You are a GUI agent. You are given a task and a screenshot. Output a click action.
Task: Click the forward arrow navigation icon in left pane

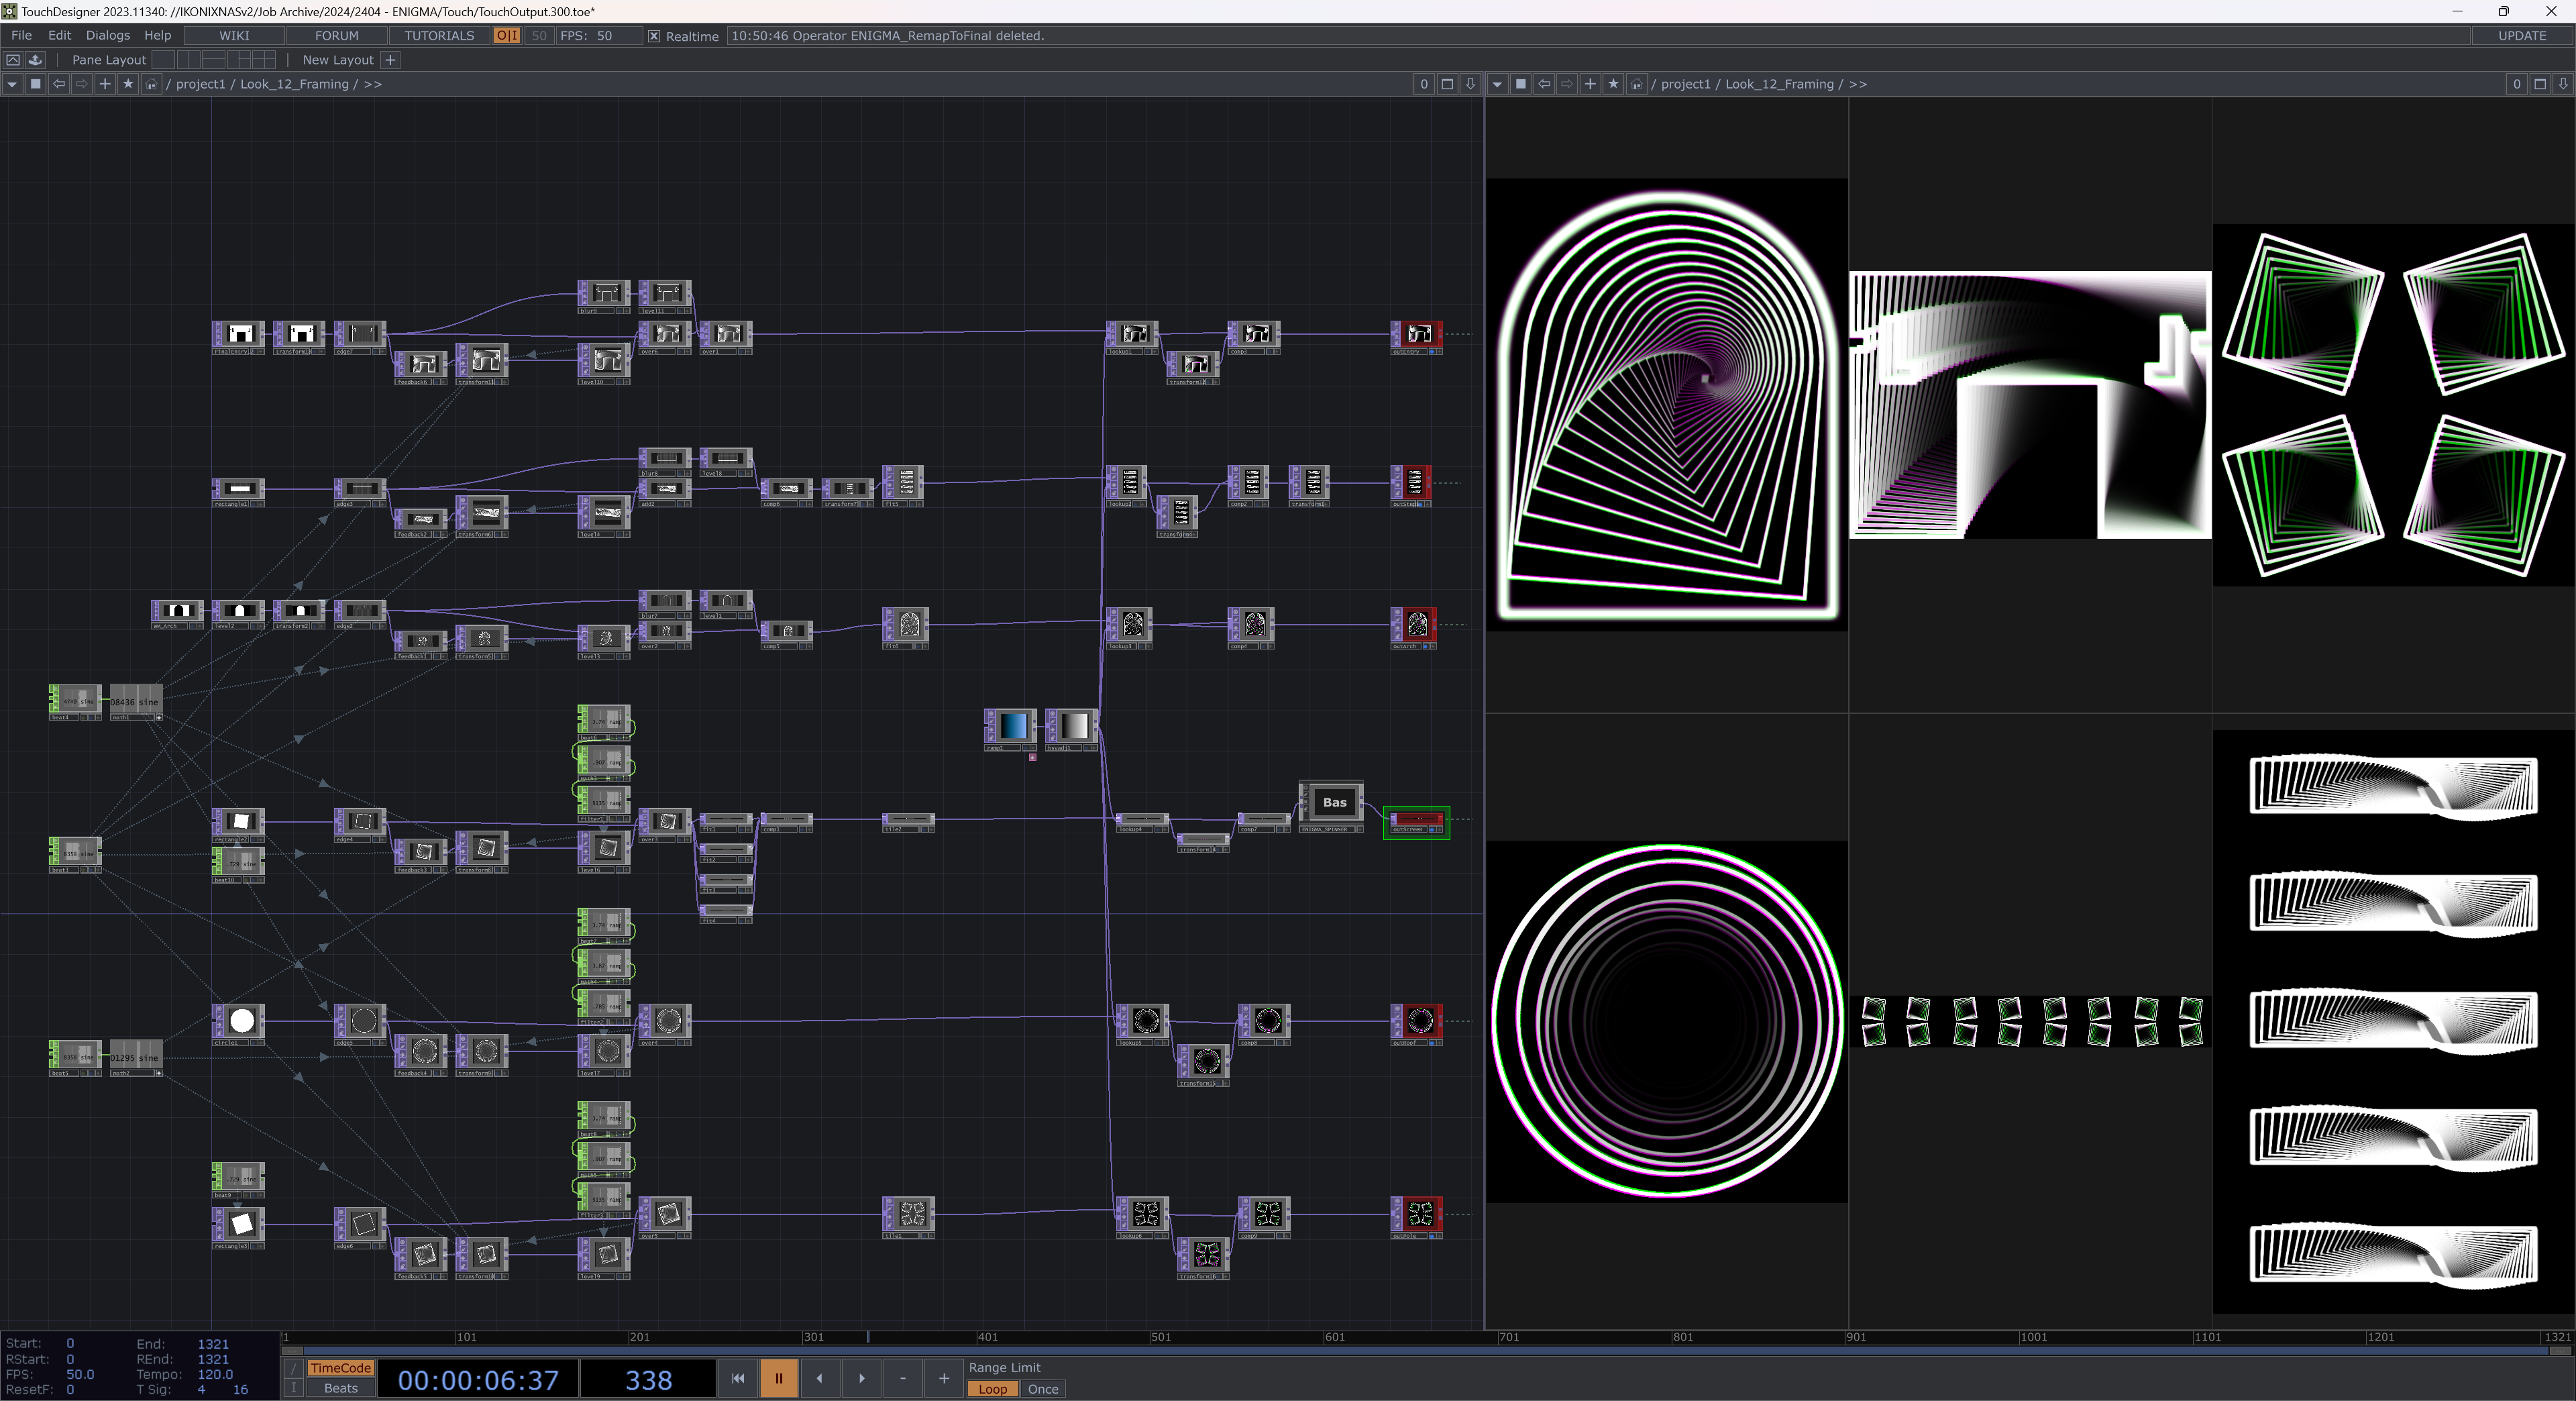point(81,84)
